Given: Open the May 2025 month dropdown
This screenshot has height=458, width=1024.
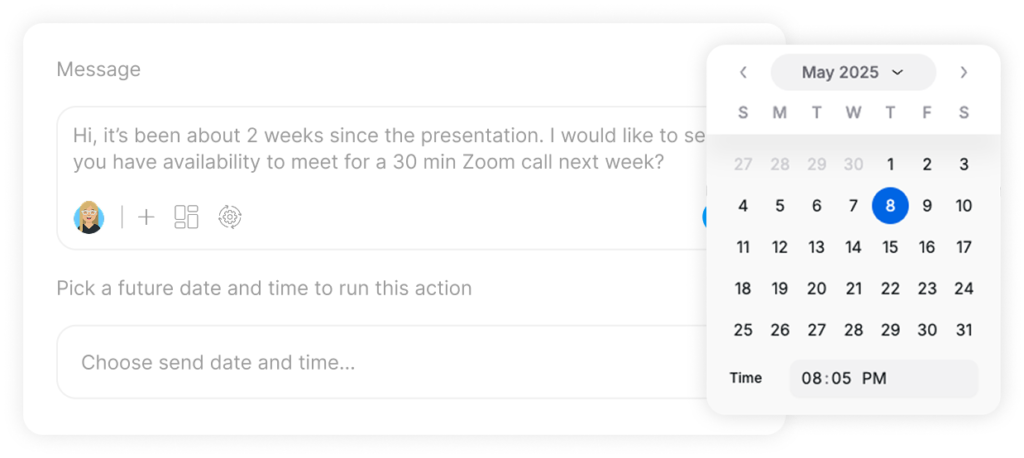Looking at the screenshot, I should (x=853, y=72).
